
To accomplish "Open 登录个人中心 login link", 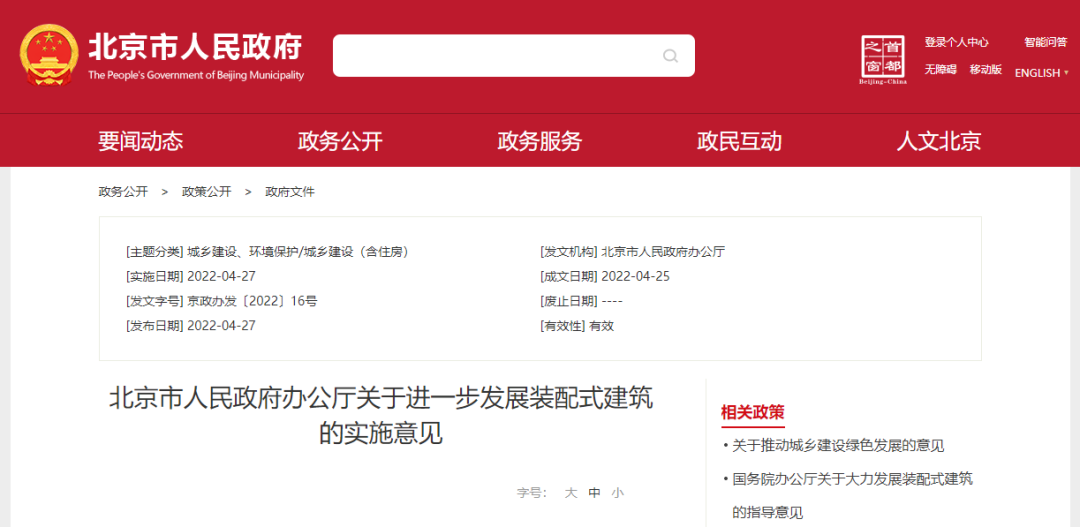I will 956,42.
